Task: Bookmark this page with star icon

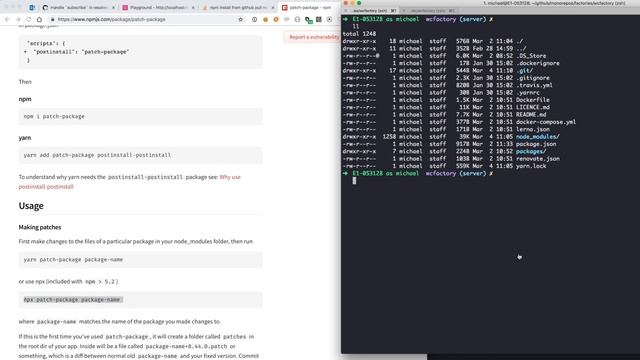Action: coord(240,19)
